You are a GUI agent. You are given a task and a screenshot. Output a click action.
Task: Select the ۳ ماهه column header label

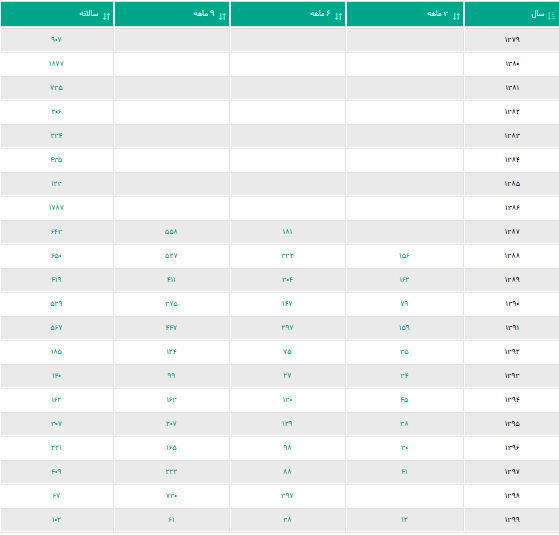pos(437,14)
